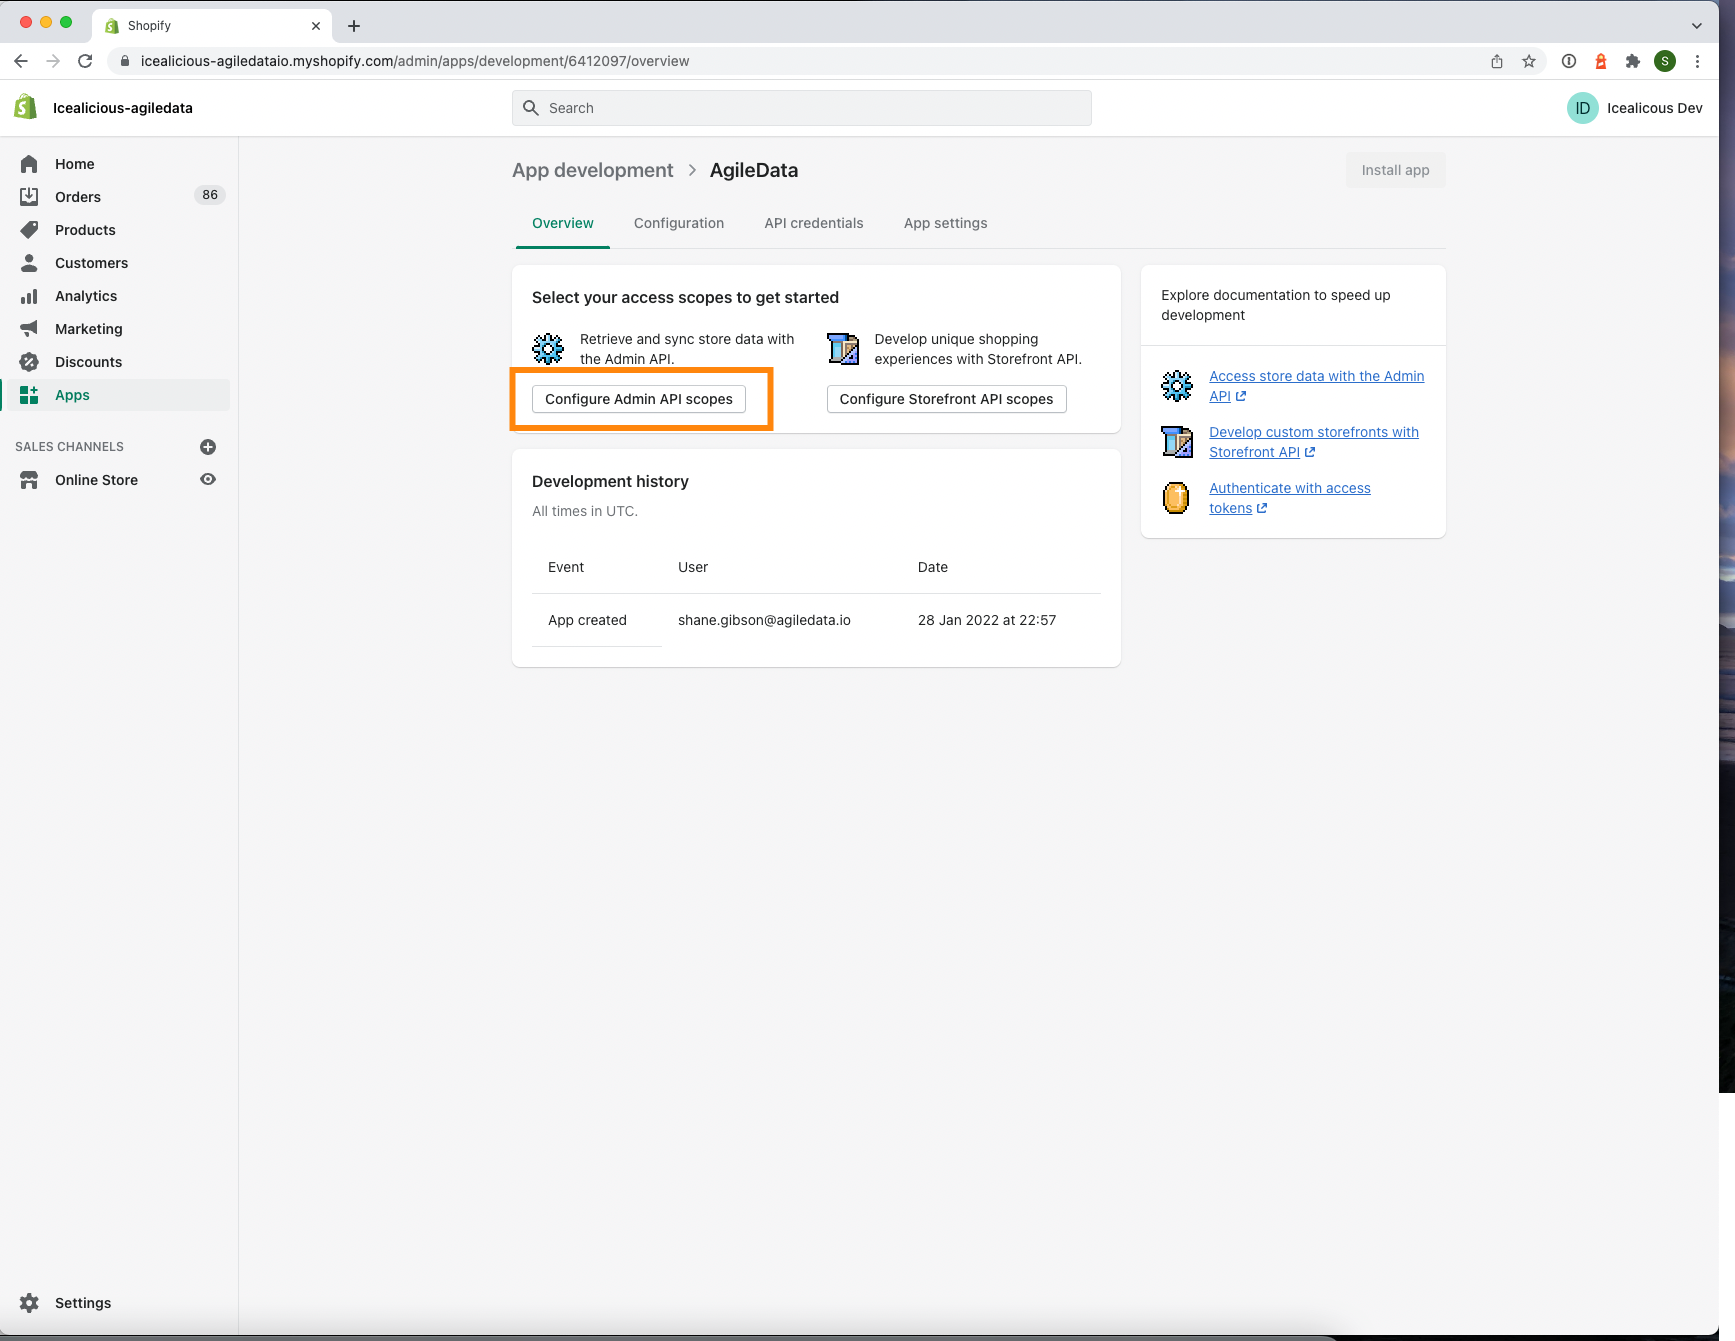Open Online Store sales channel
Screen dimensions: 1735x1341
point(96,480)
